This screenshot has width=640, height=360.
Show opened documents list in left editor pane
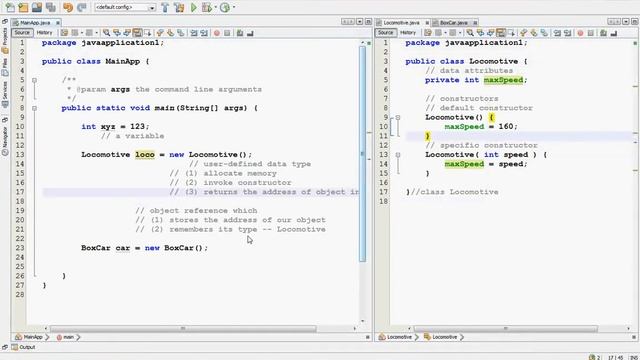[360, 22]
